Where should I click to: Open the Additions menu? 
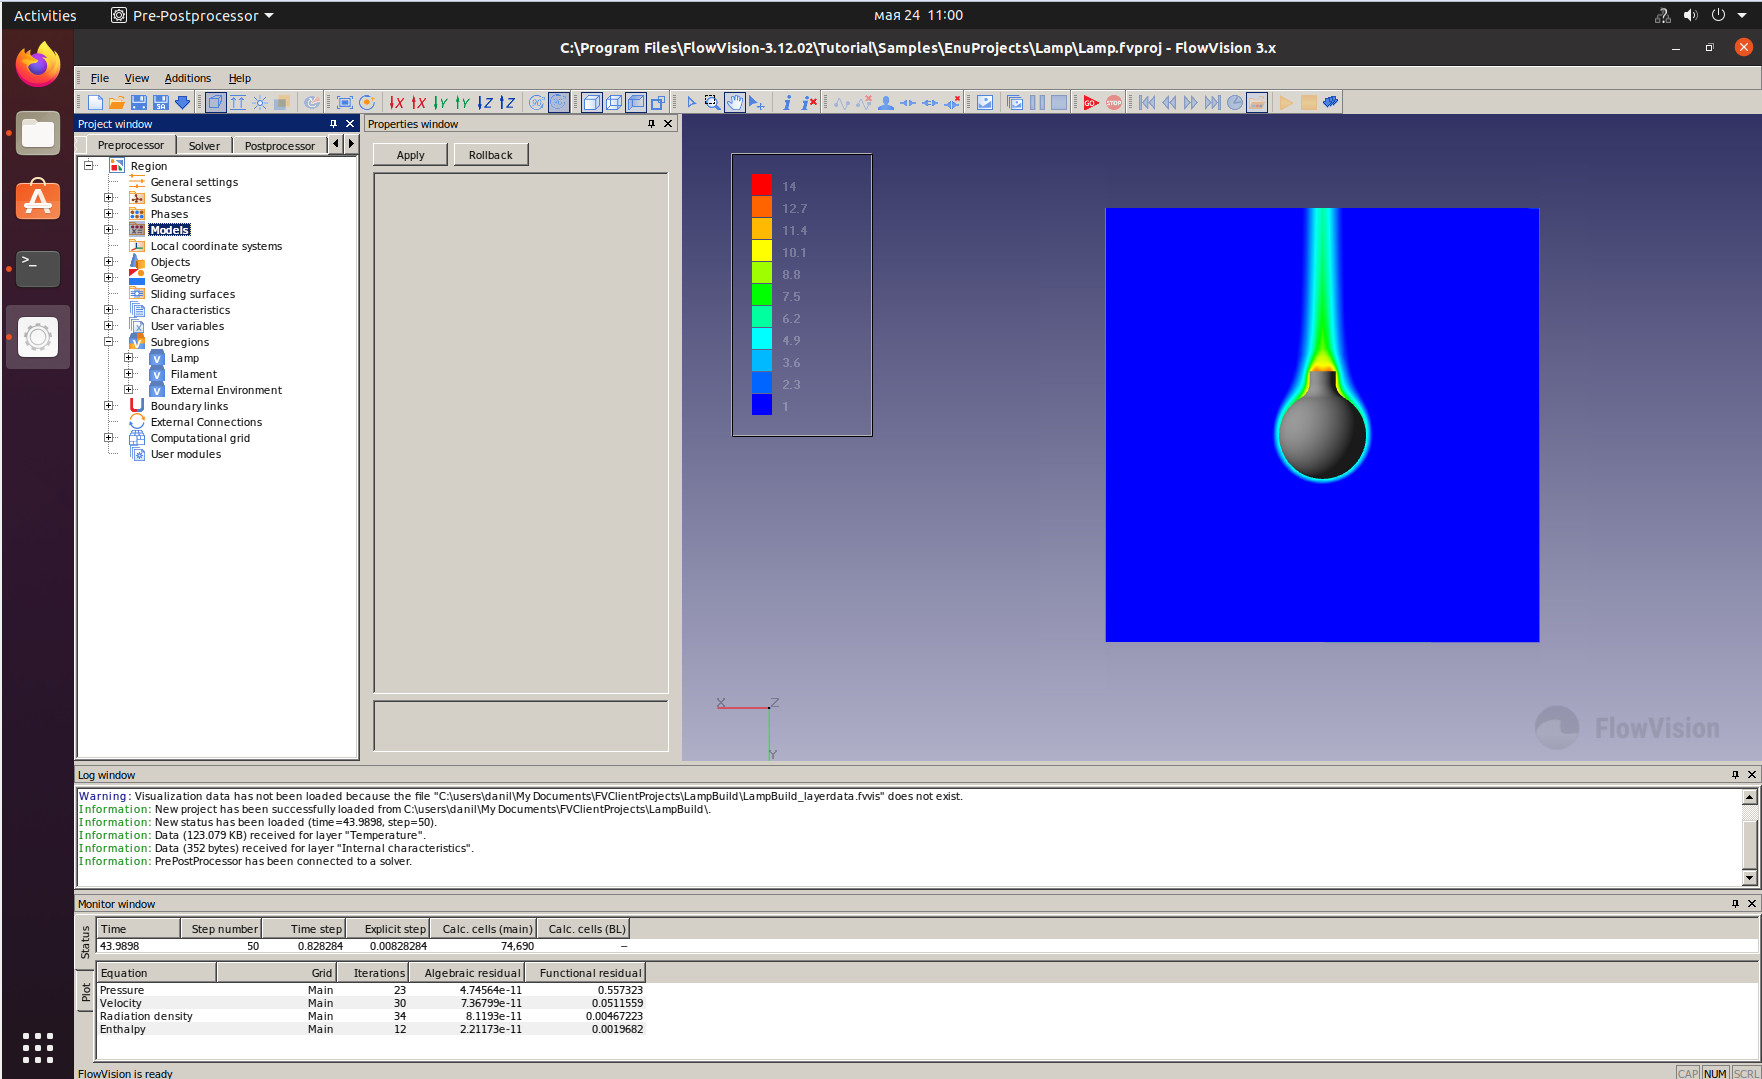pyautogui.click(x=188, y=78)
